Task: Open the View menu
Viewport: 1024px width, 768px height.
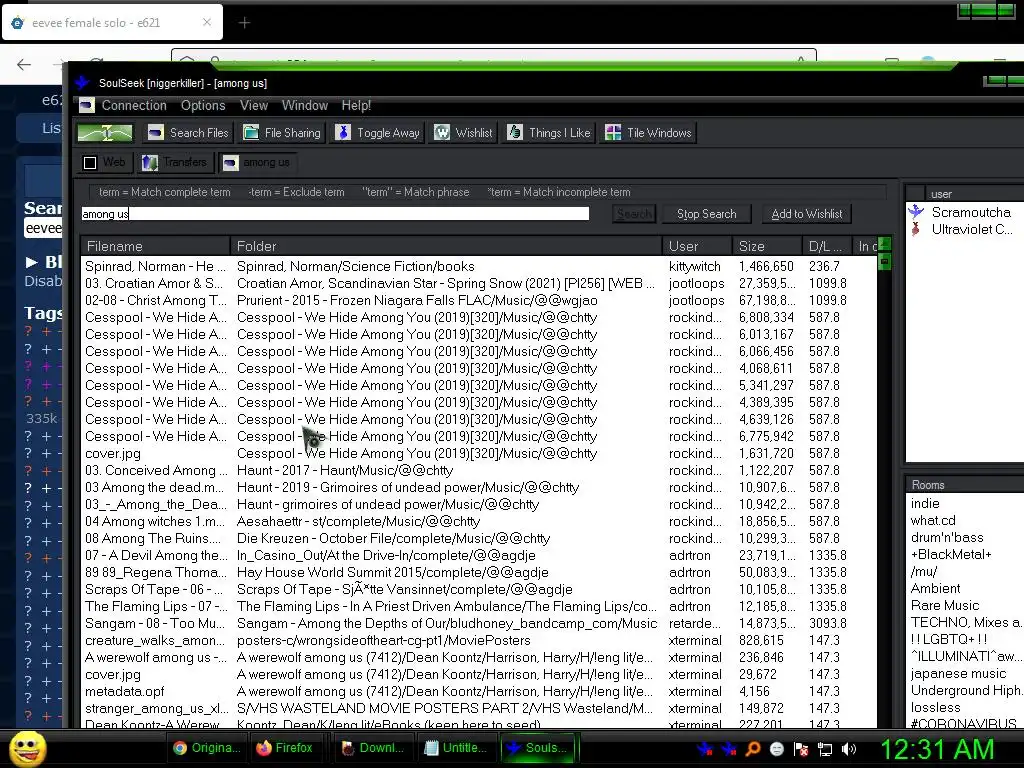Action: click(x=253, y=105)
